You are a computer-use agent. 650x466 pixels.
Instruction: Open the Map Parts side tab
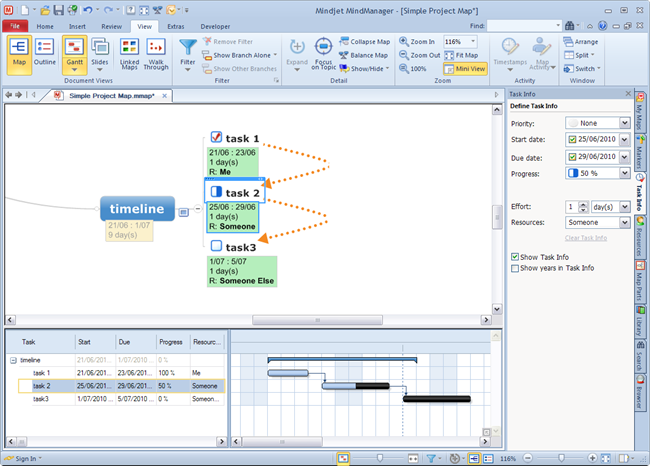click(x=640, y=282)
